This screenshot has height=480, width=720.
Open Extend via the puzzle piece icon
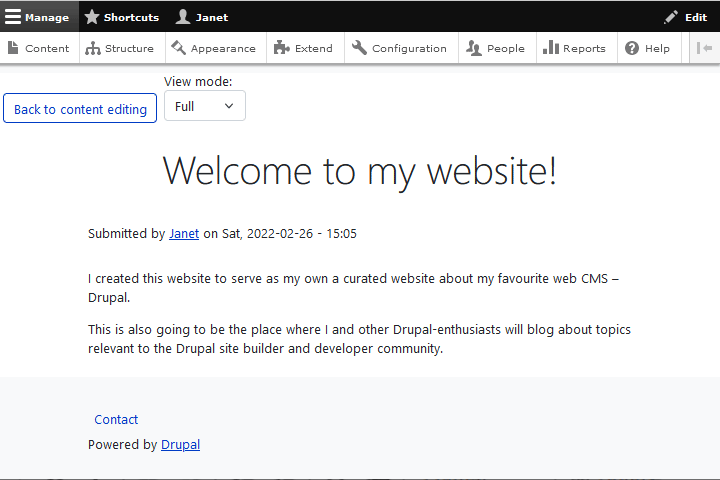[282, 48]
